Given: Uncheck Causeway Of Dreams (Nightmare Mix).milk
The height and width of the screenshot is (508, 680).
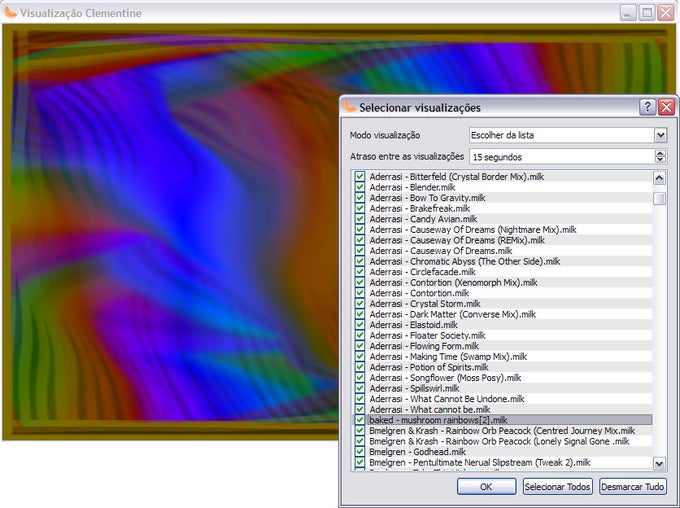Looking at the screenshot, I should 360,229.
